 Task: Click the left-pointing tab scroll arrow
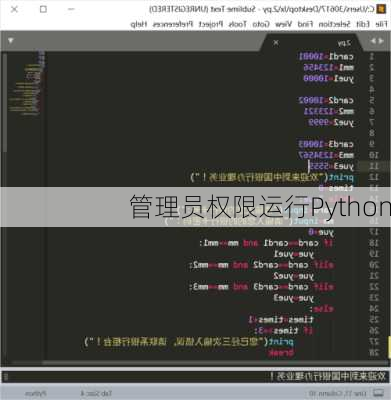pos(373,41)
